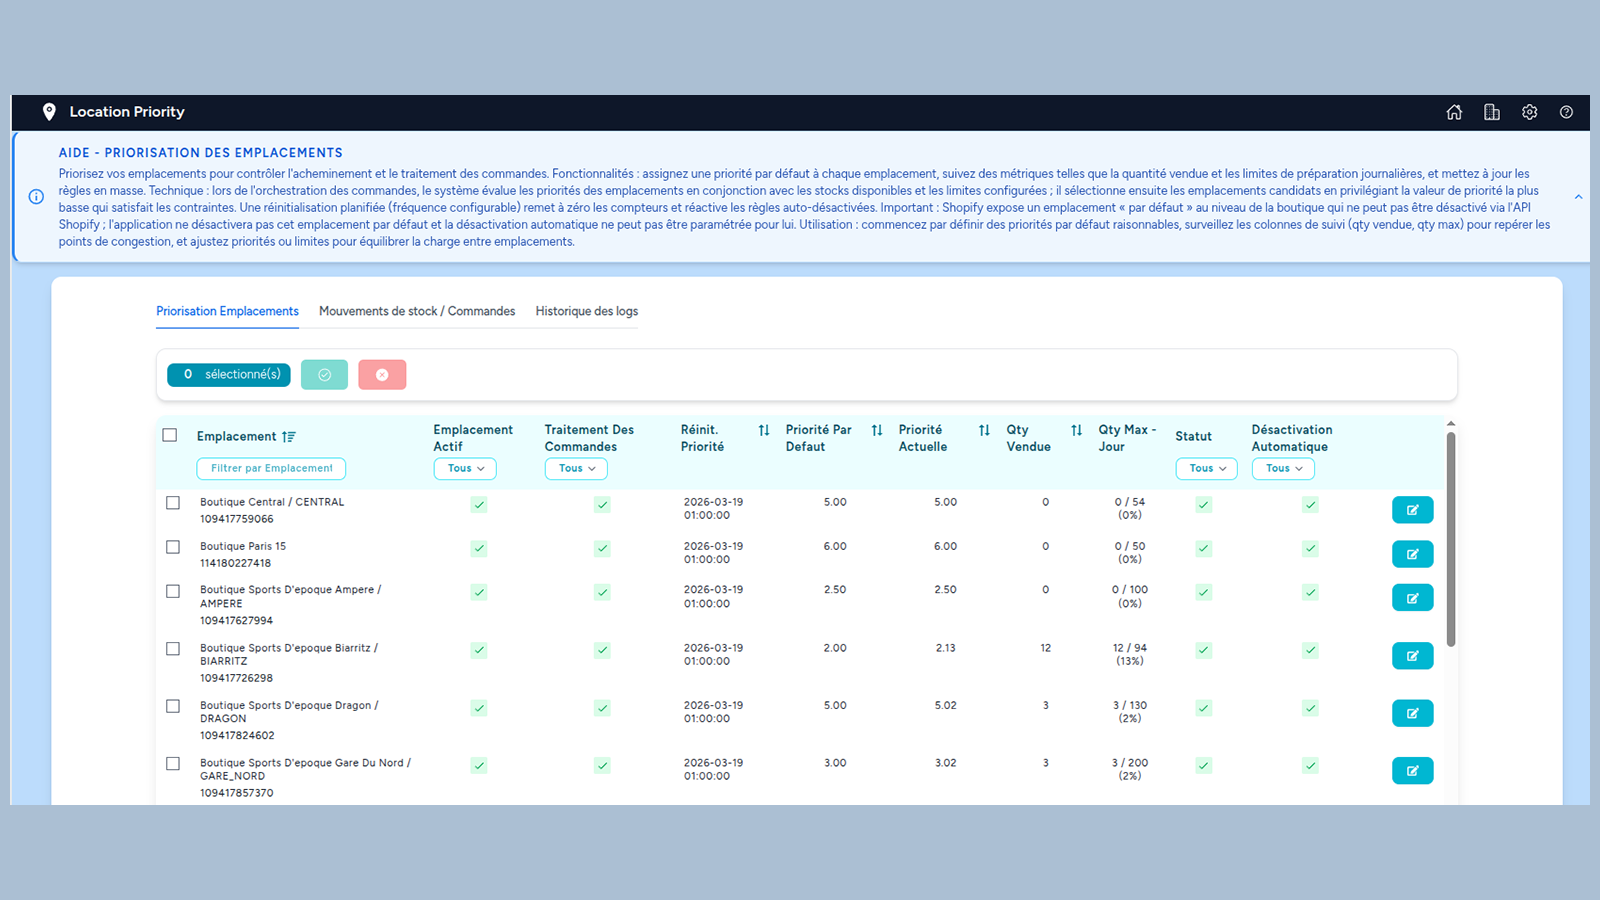Check the Boutique Sports D'epoque Biarritz row
Viewport: 1600px width, 900px height.
click(173, 649)
